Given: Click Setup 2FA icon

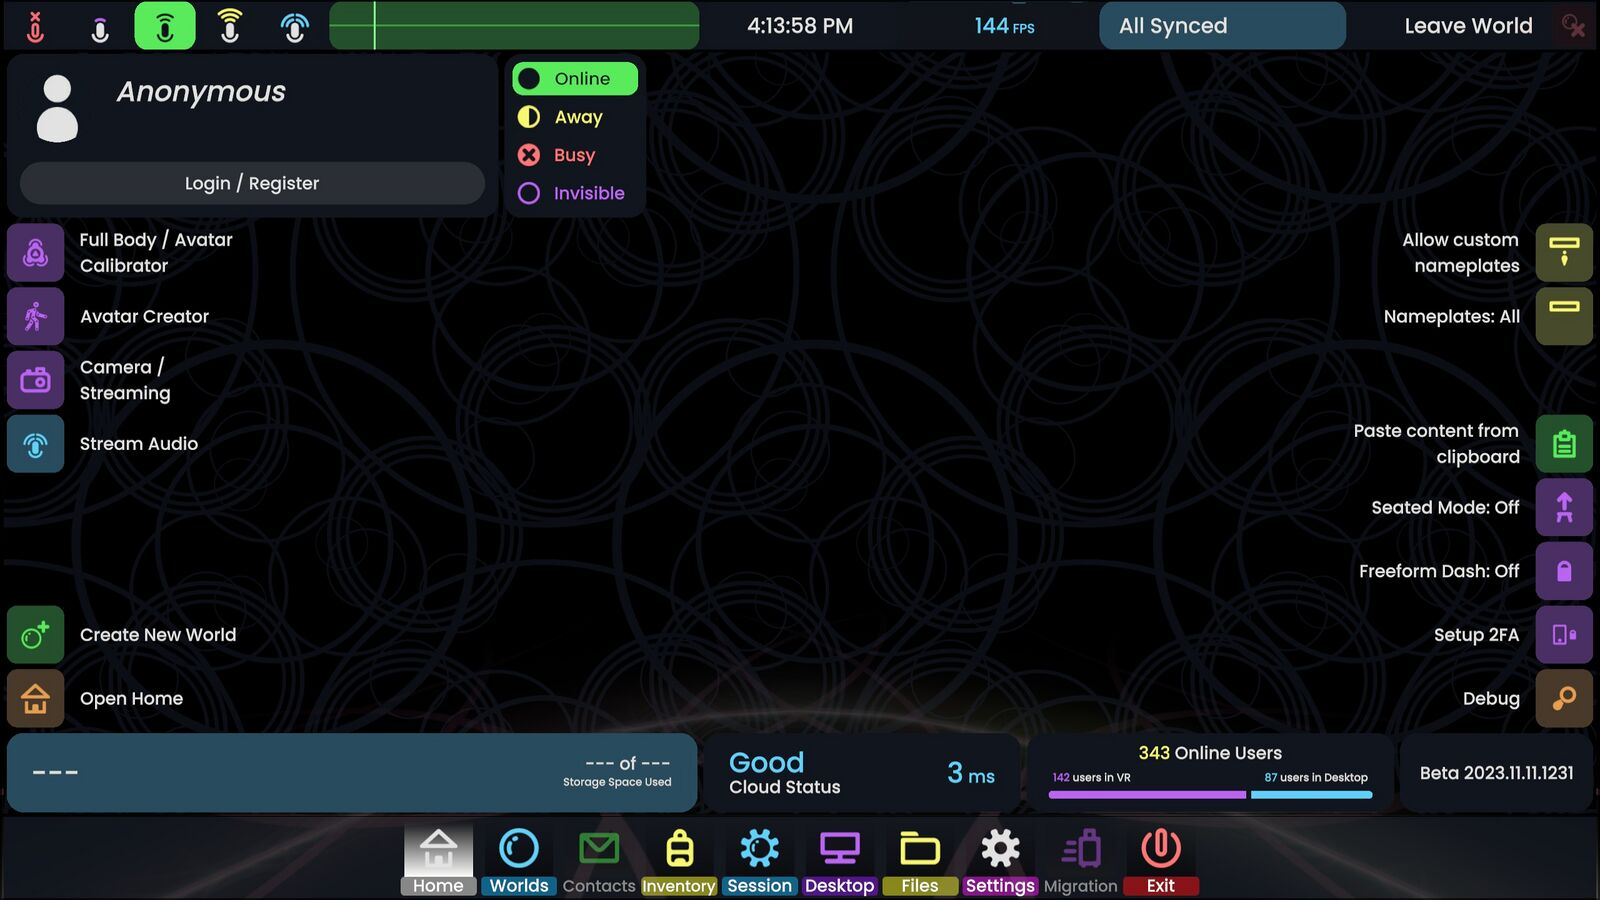Looking at the screenshot, I should pos(1564,635).
